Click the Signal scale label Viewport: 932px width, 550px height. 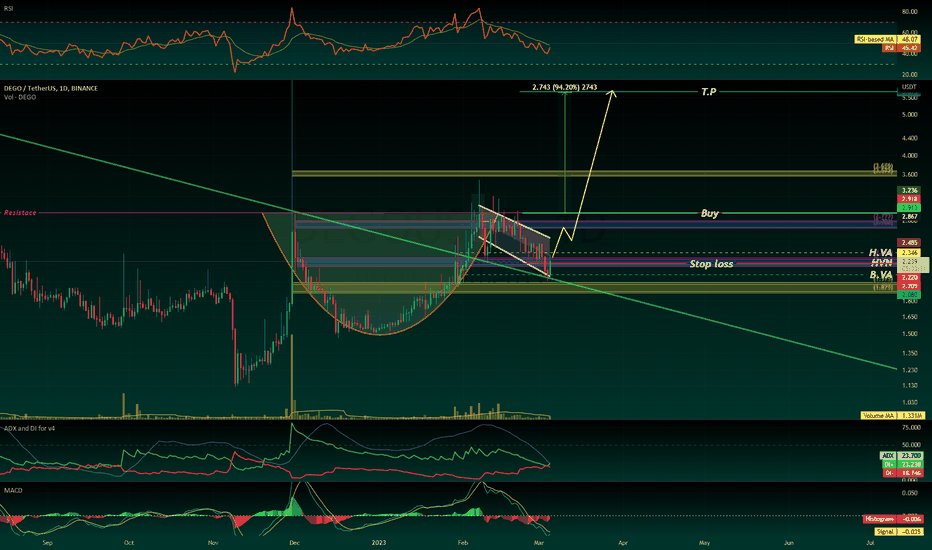(x=884, y=532)
